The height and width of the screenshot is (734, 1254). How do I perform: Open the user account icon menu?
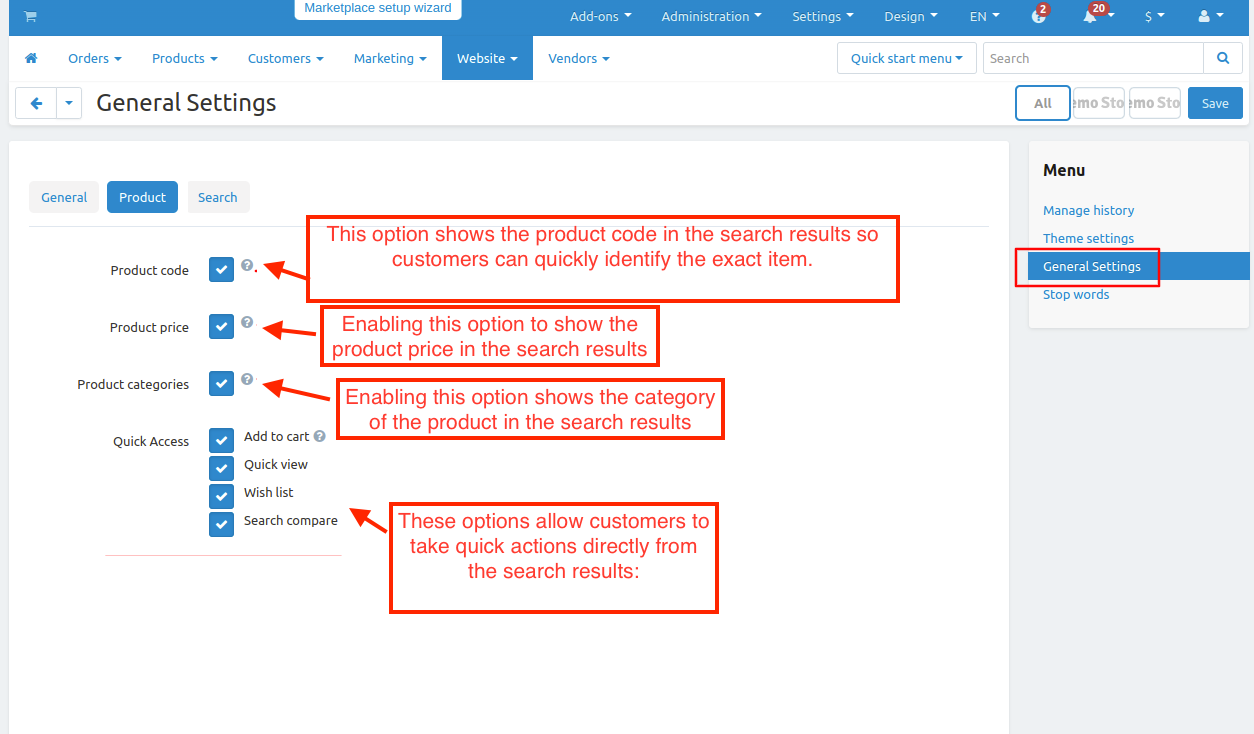tap(1204, 16)
